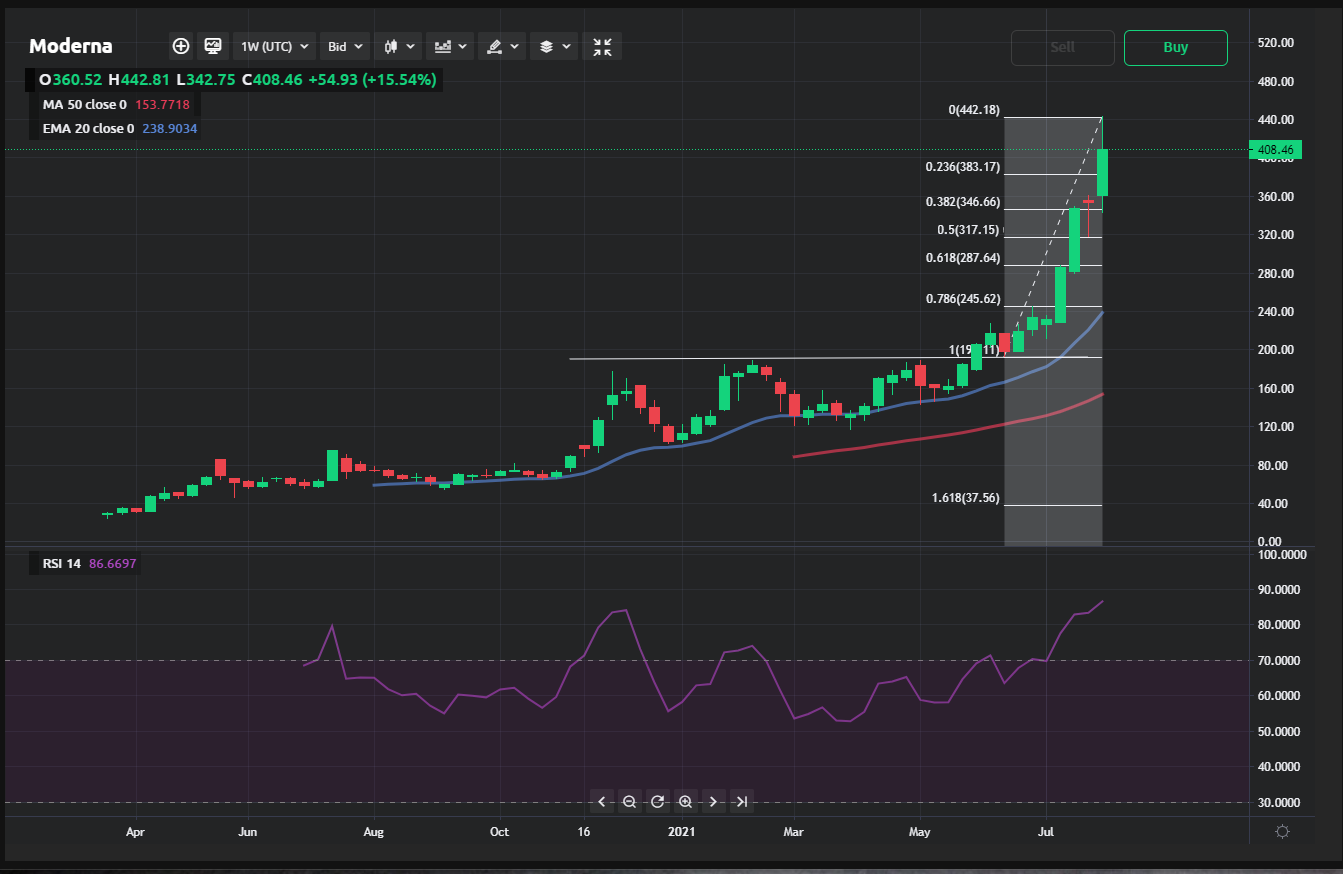Click the add instrument plus icon
This screenshot has height=874, width=1343.
click(x=181, y=46)
